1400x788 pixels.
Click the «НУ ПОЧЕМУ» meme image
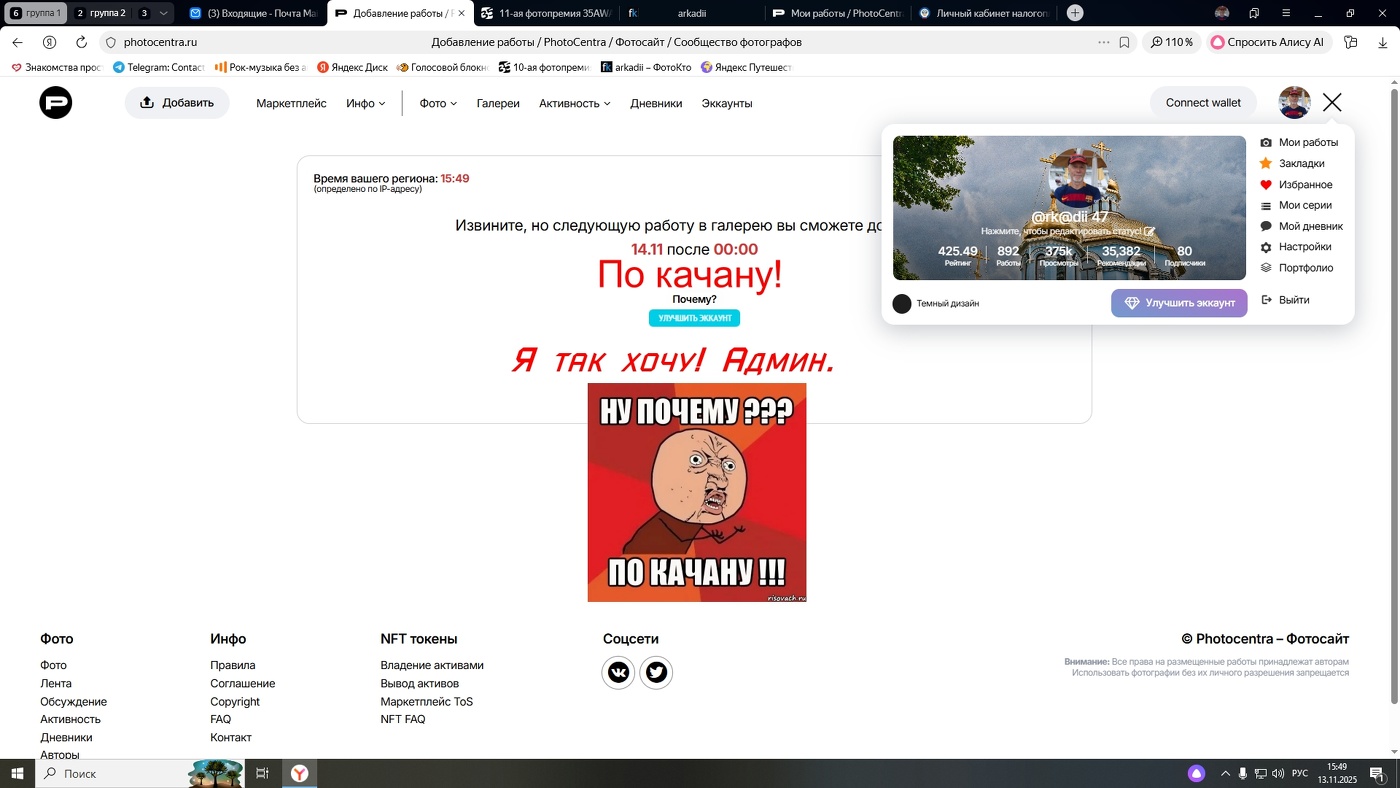697,492
